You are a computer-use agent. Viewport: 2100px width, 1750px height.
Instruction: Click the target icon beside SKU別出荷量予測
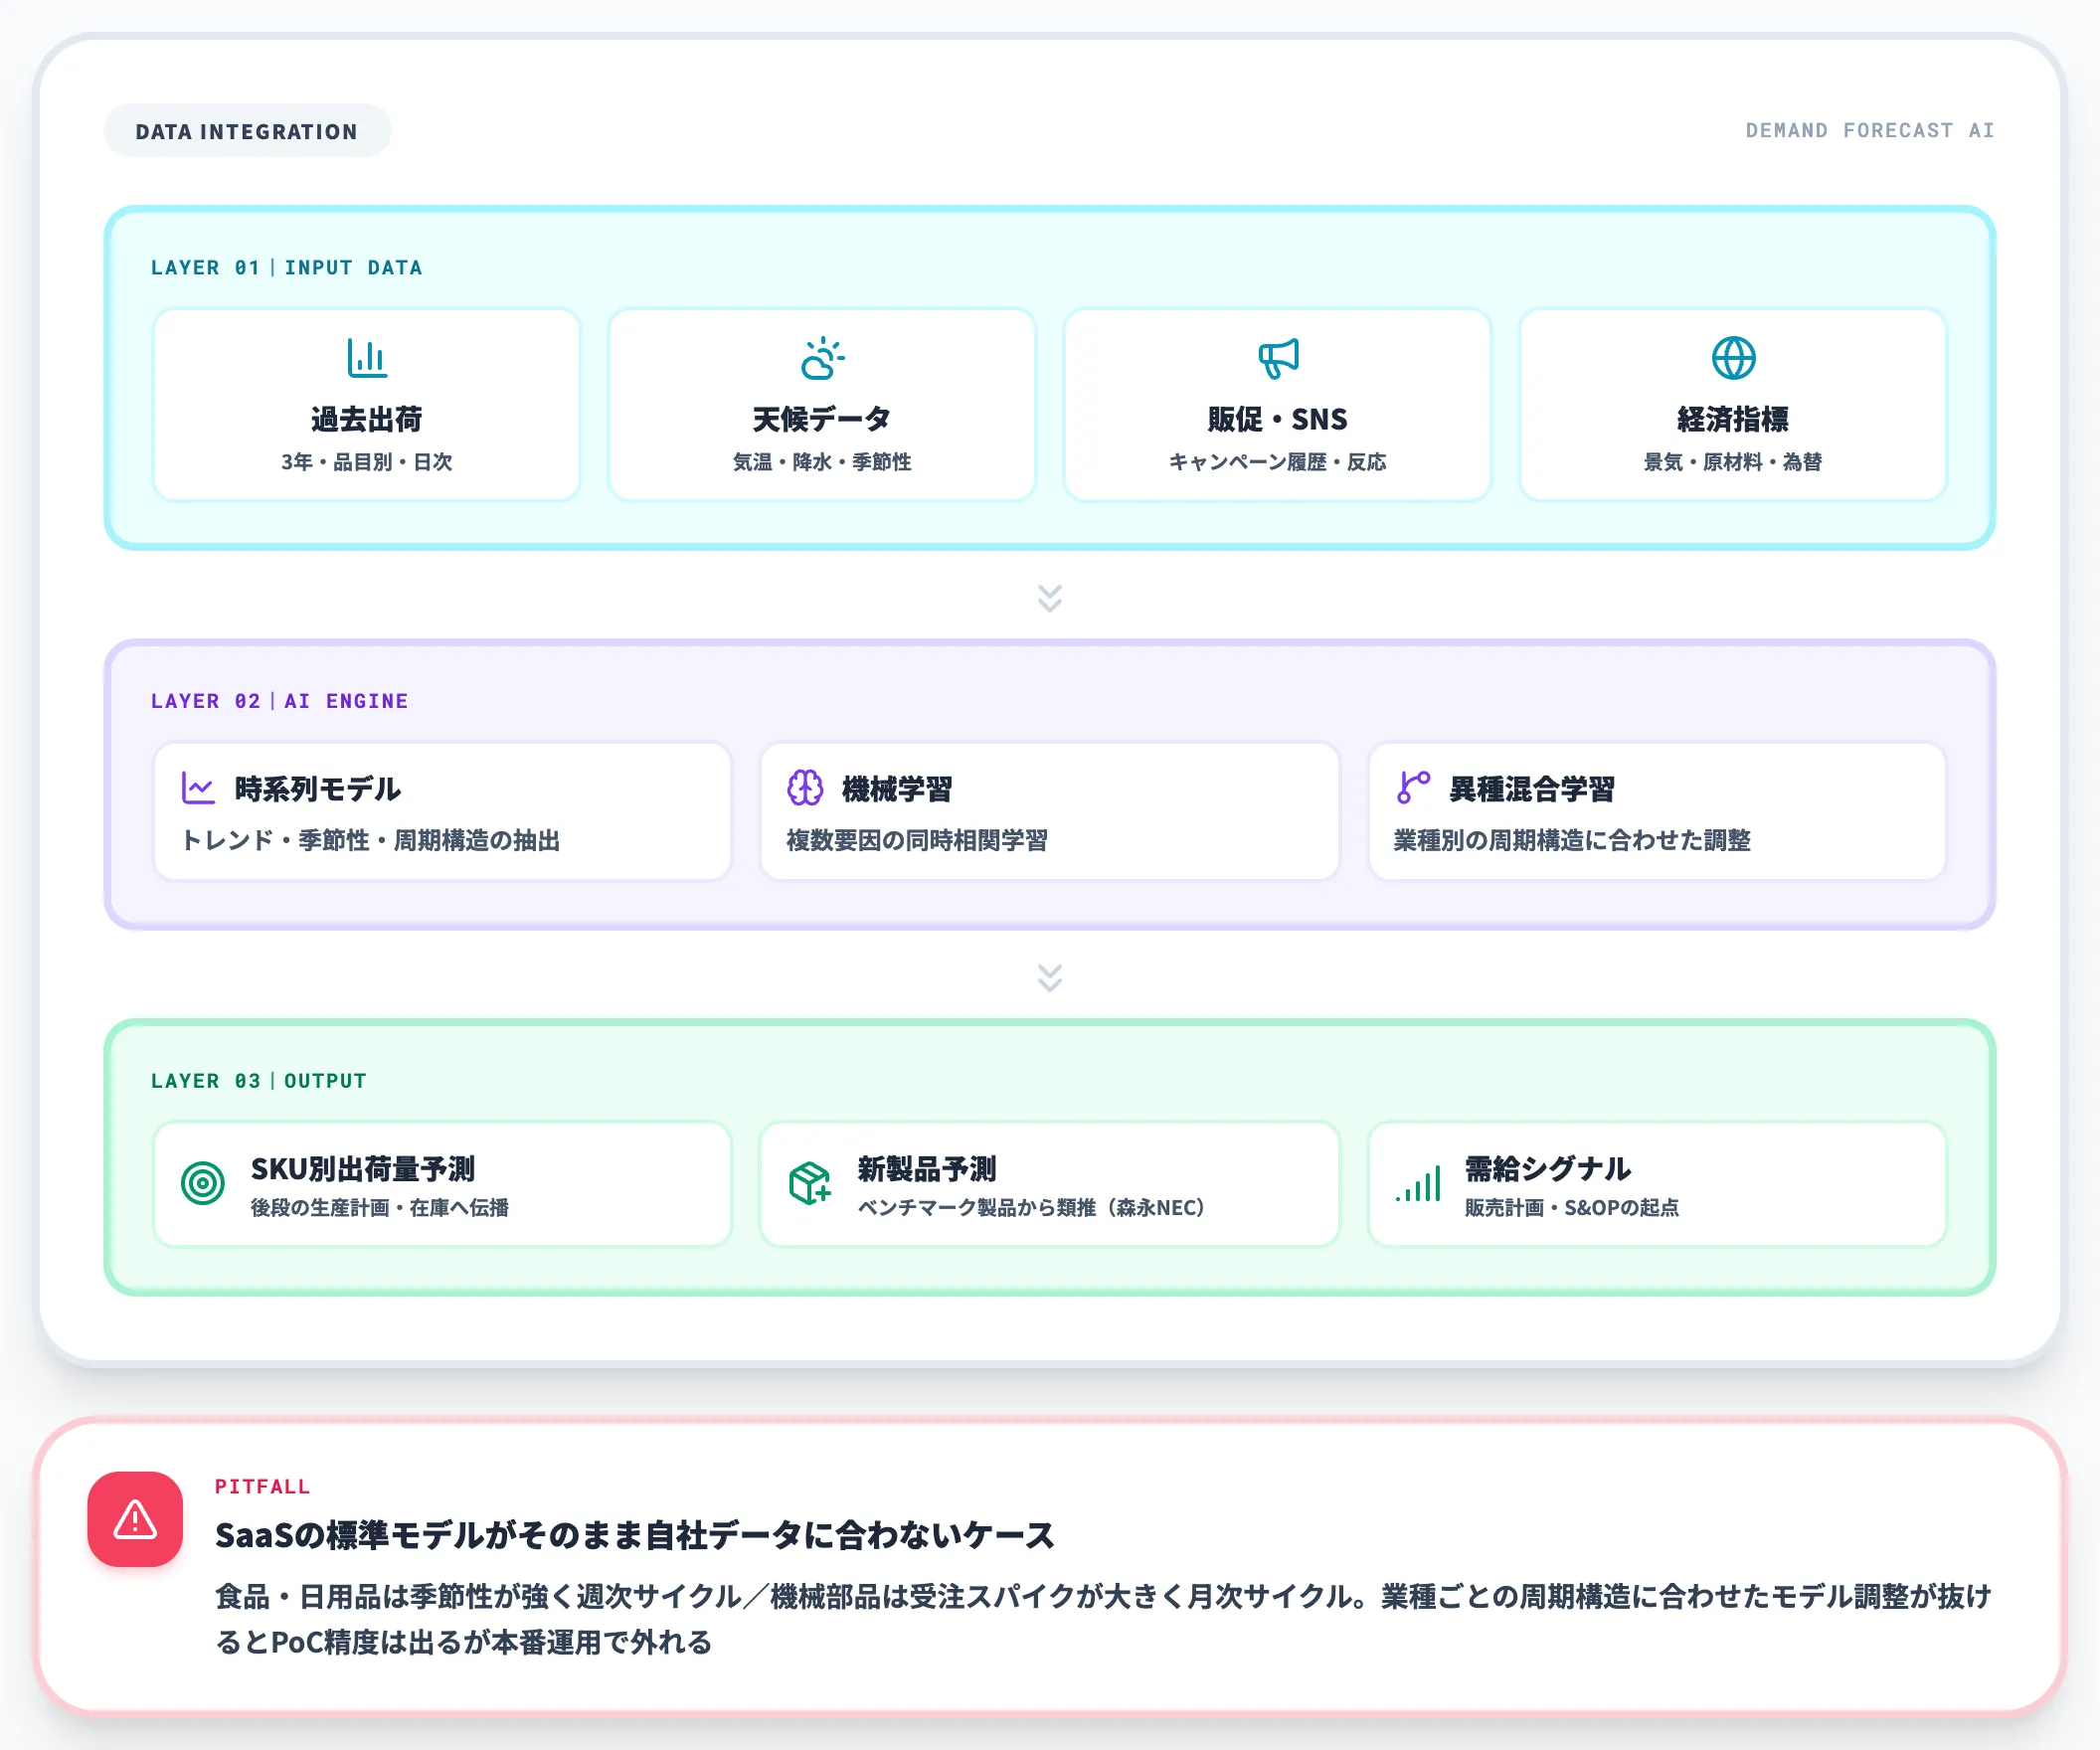coord(203,1184)
